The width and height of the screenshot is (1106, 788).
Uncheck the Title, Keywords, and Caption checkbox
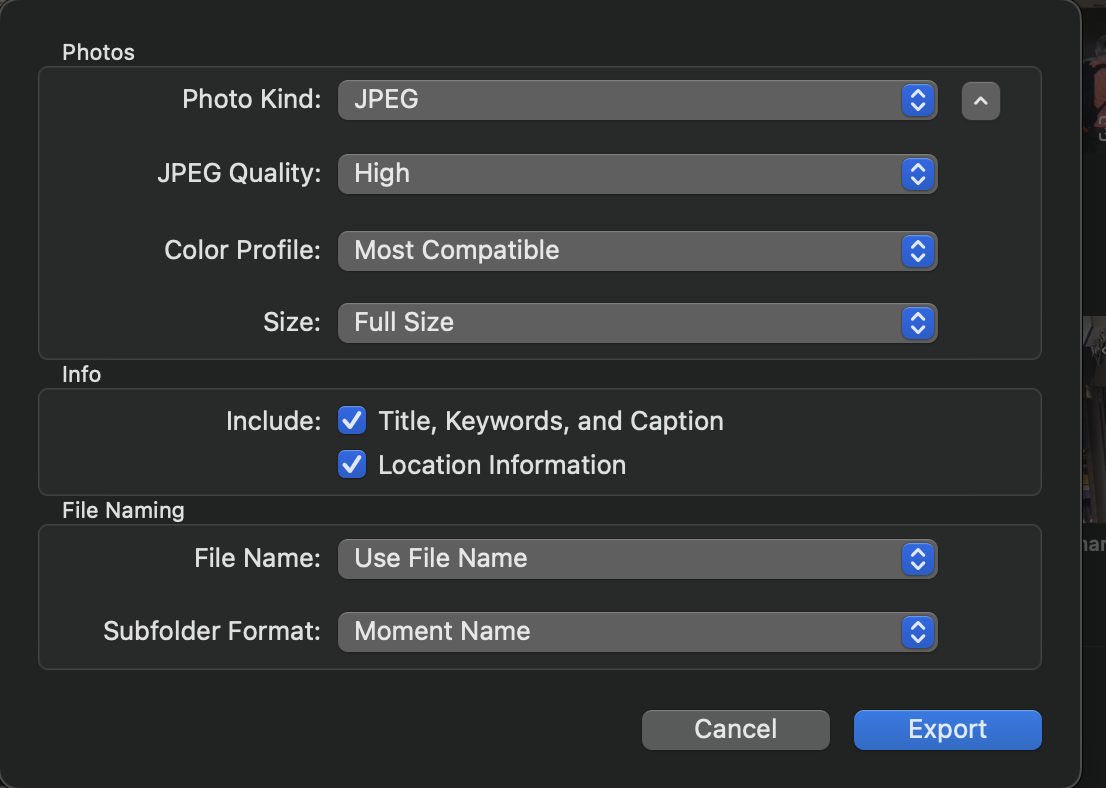(352, 421)
